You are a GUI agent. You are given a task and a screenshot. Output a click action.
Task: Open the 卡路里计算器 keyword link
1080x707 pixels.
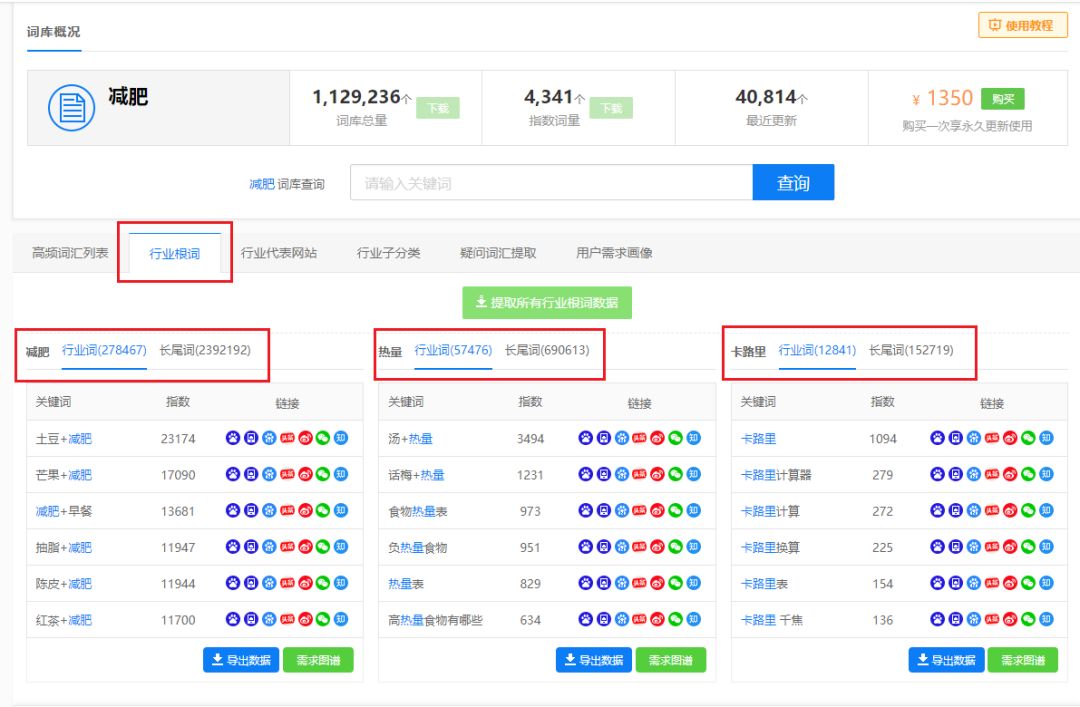(x=776, y=475)
